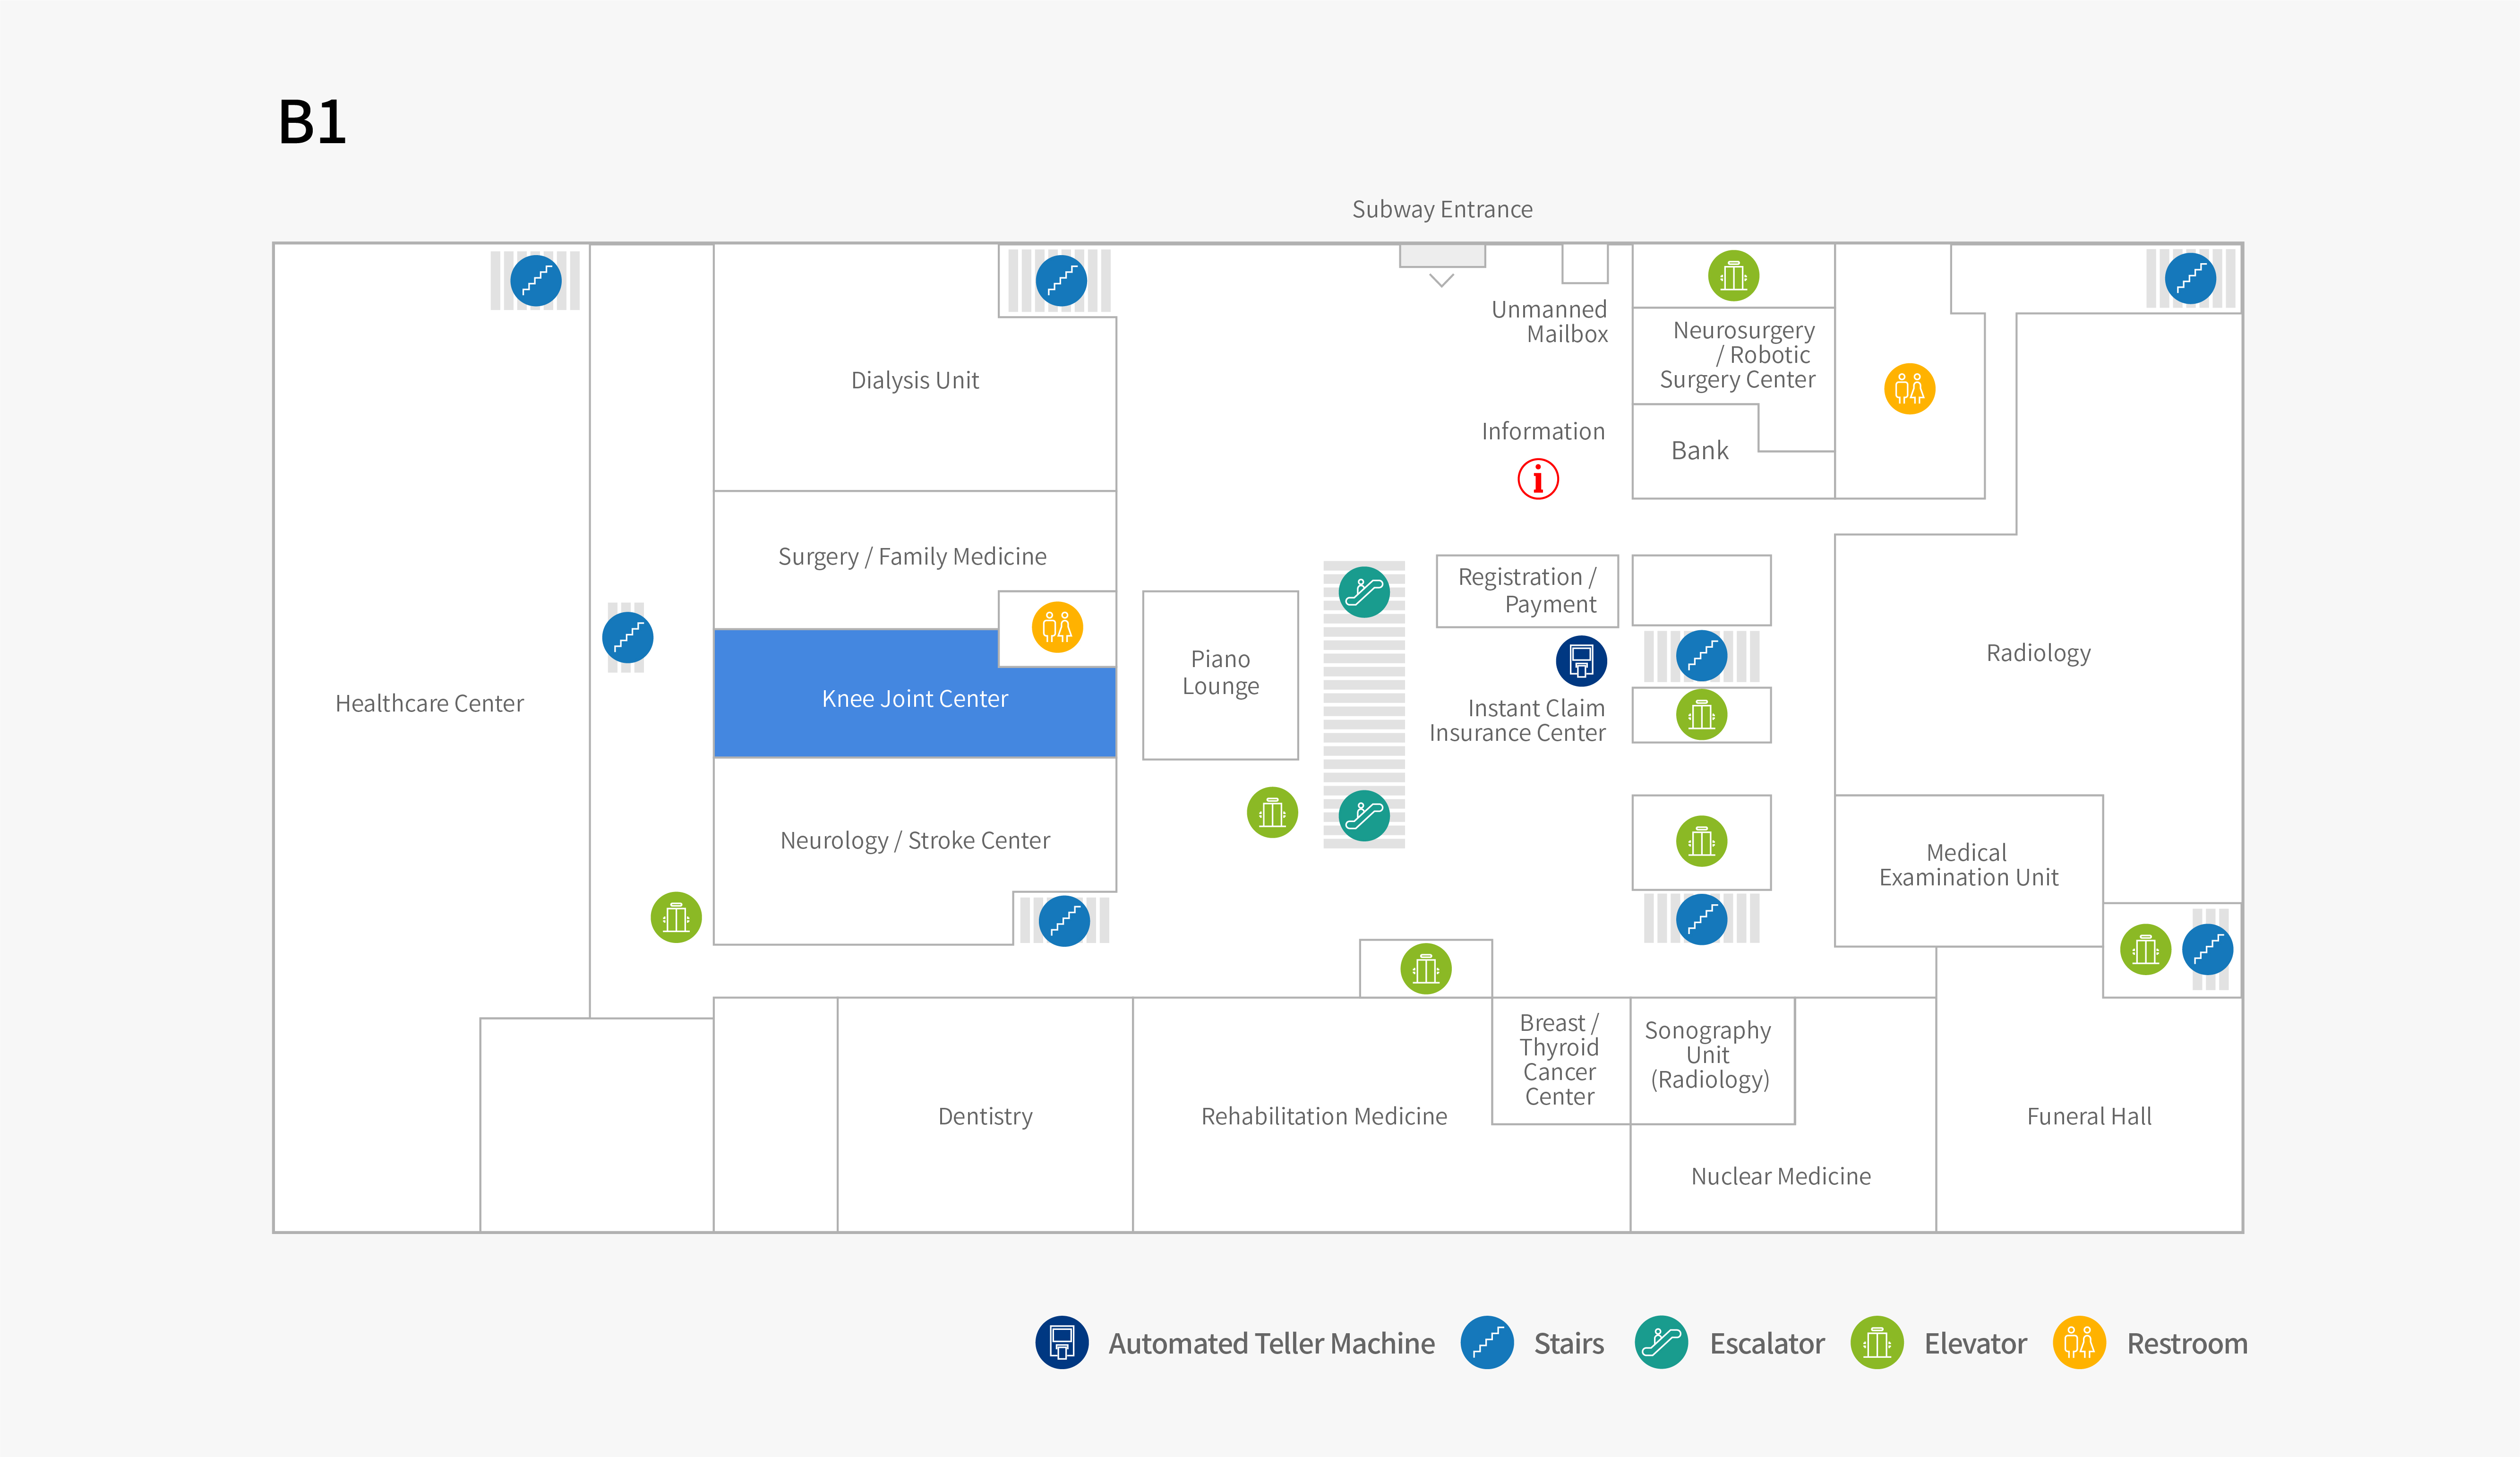Click the Escalator legend icon
This screenshot has width=2520, height=1457.
(x=1661, y=1342)
